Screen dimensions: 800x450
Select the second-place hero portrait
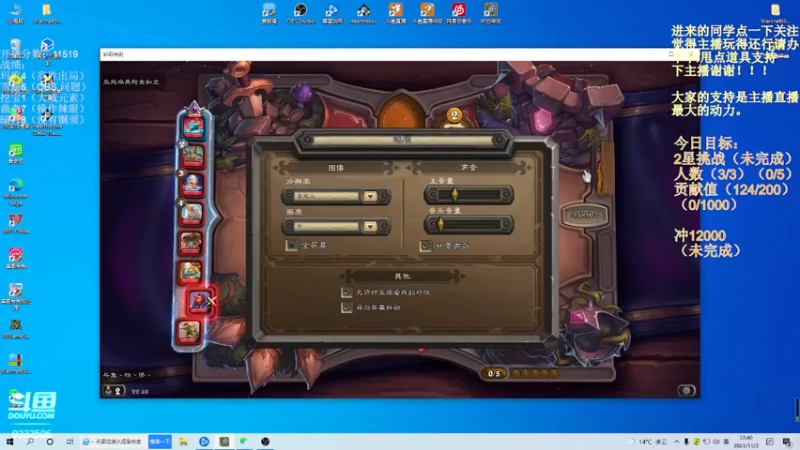pos(193,156)
